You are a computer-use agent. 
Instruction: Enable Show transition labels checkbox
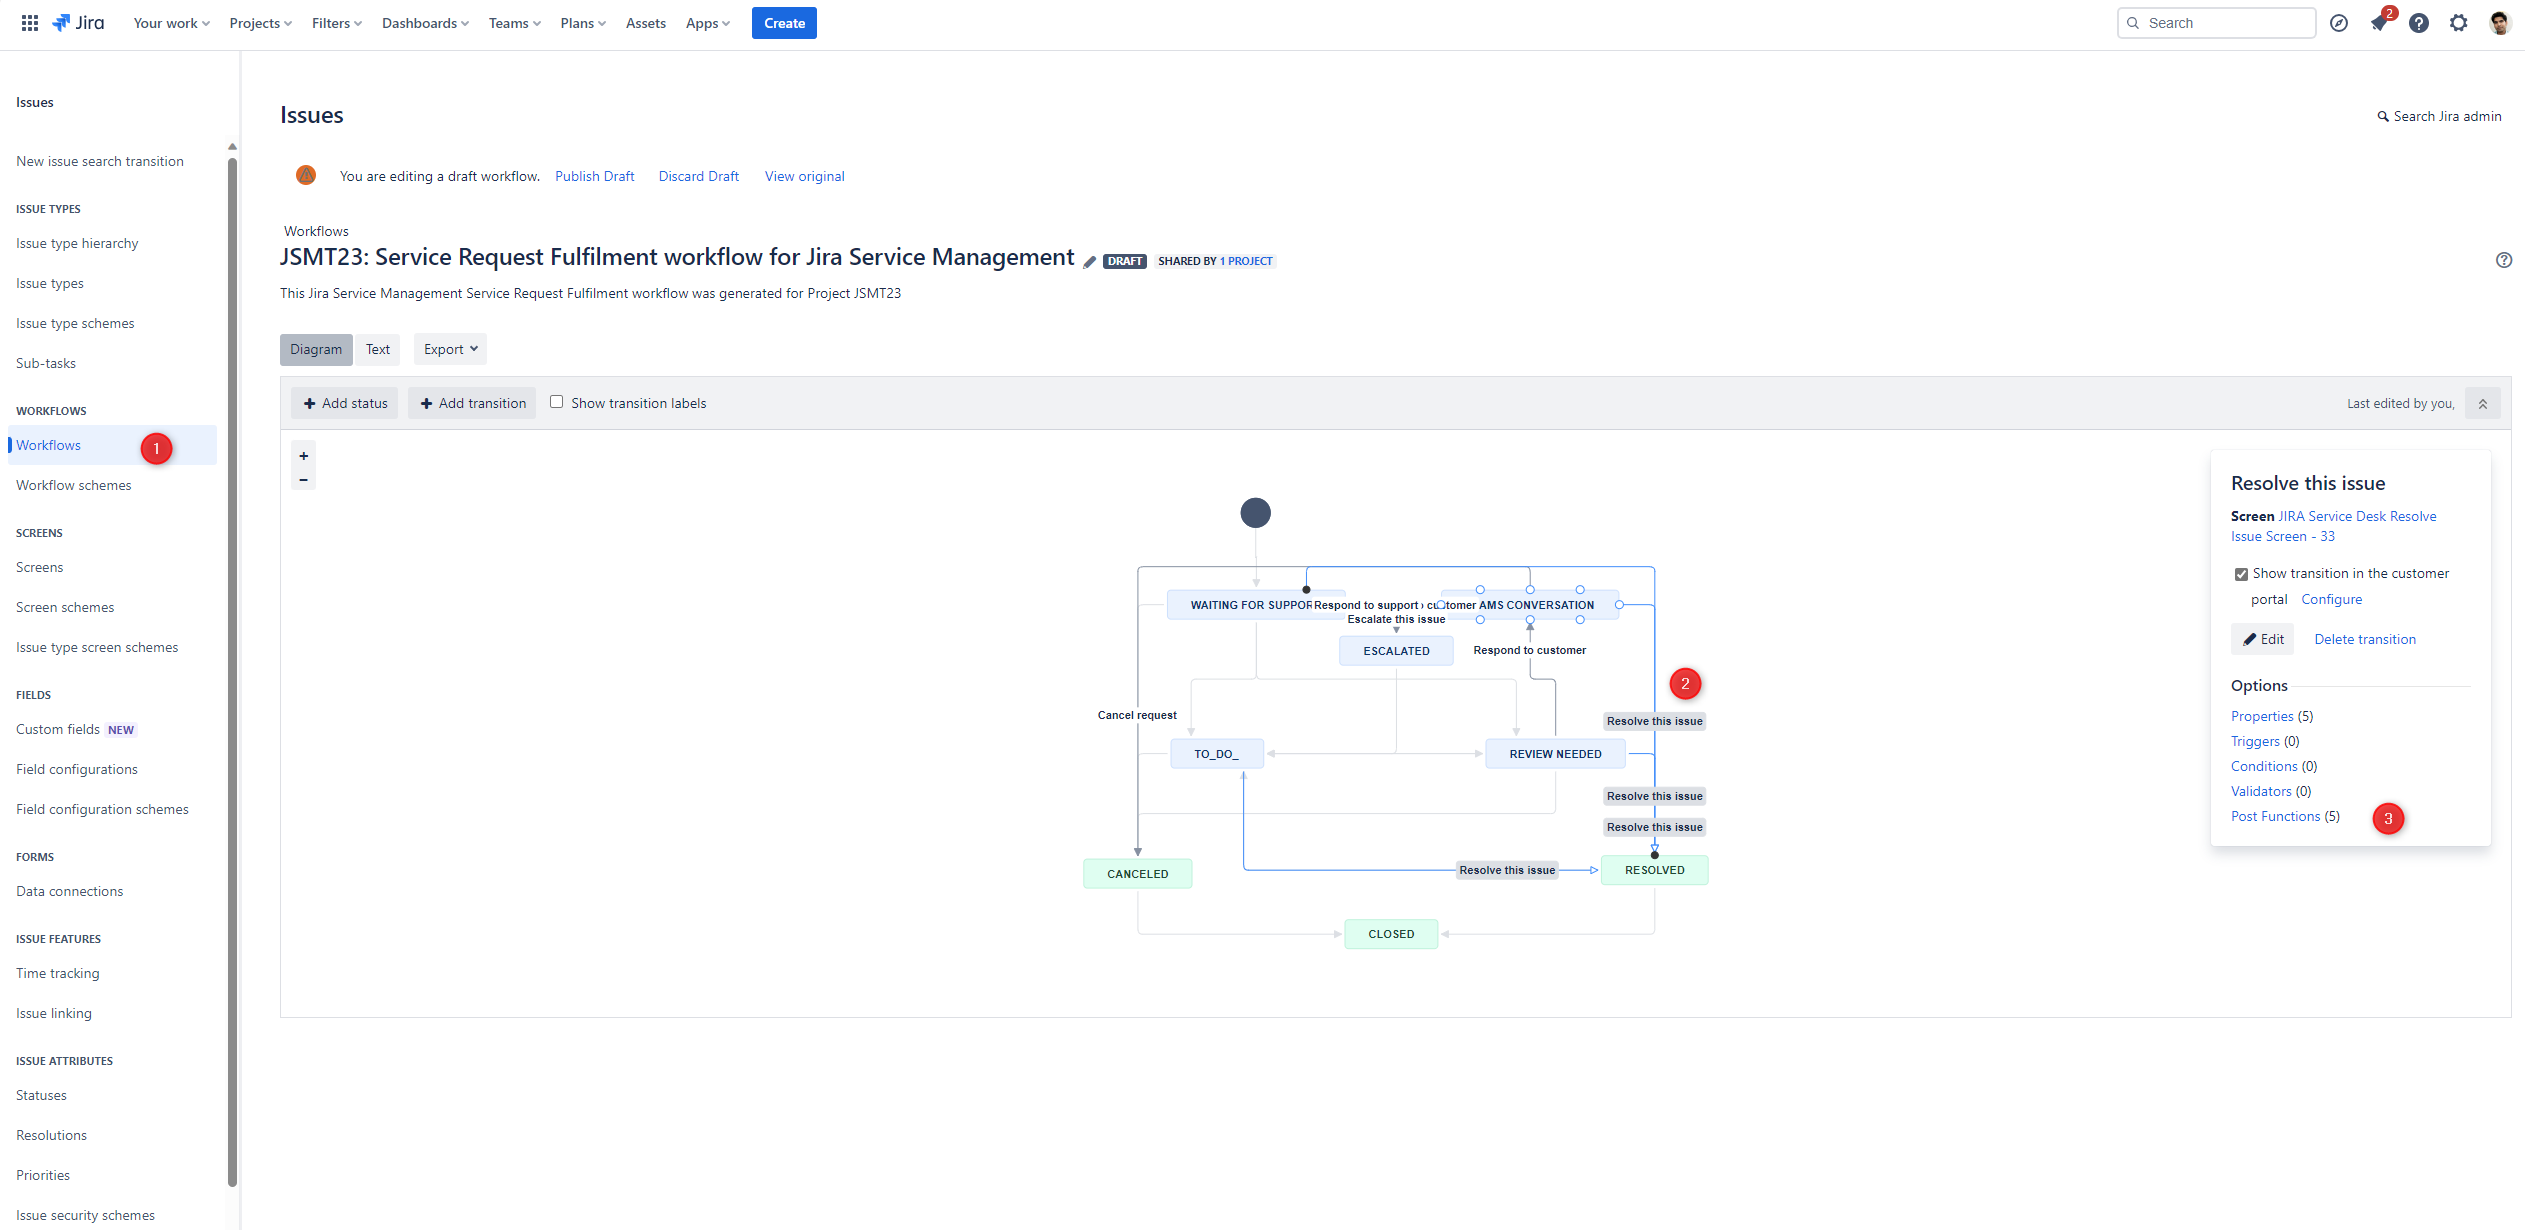click(x=557, y=402)
